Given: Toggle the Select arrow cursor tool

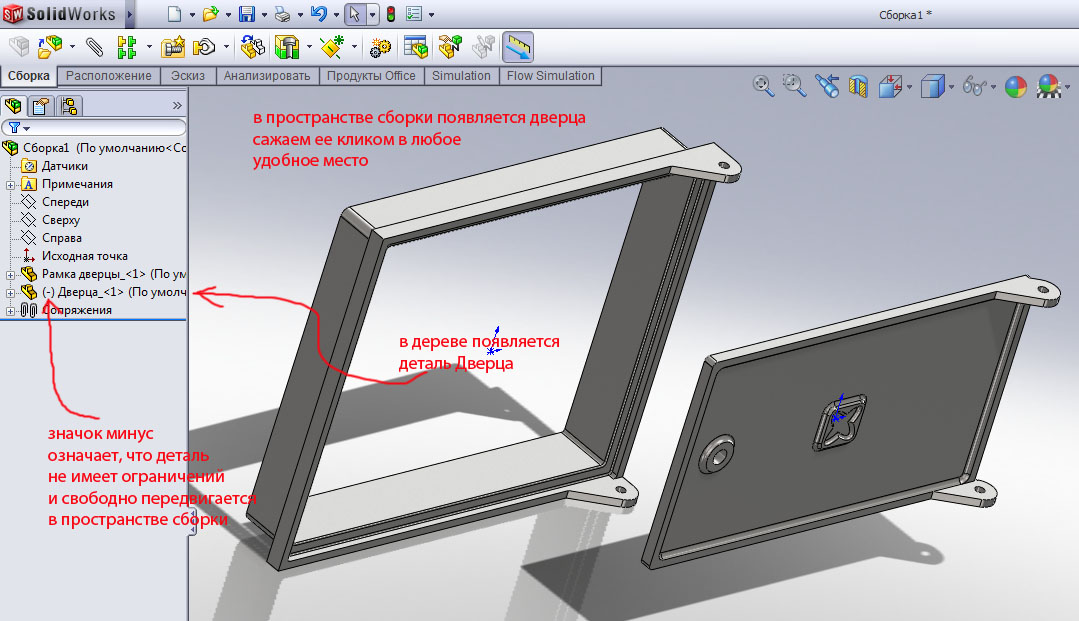Looking at the screenshot, I should [x=354, y=14].
